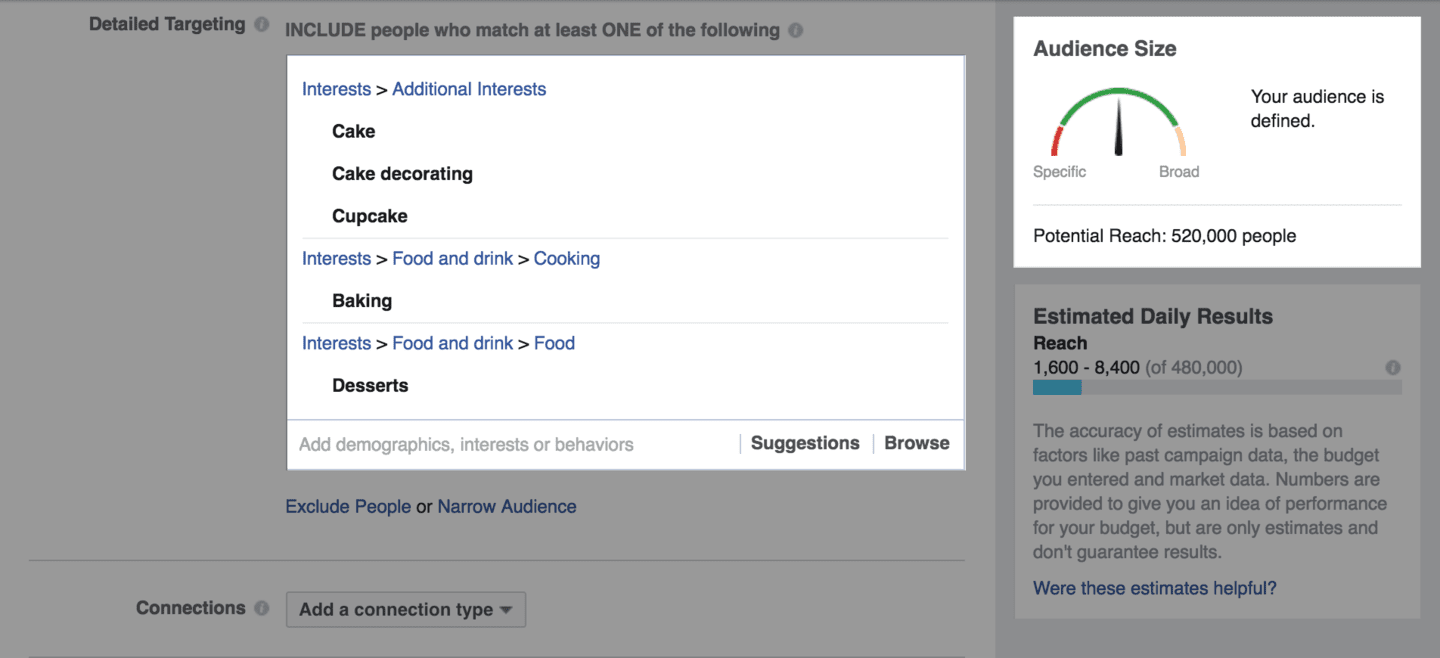
Task: Click the Connections info icon
Action: (261, 607)
